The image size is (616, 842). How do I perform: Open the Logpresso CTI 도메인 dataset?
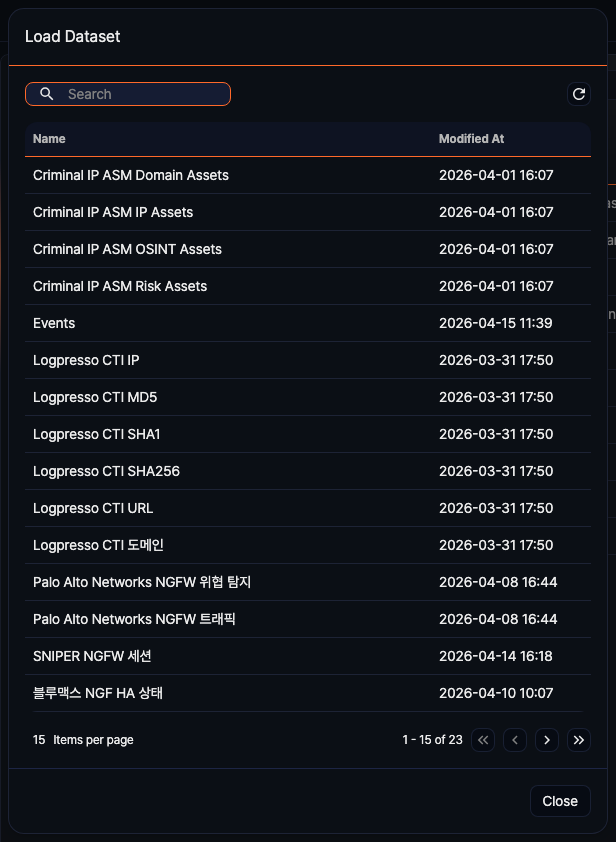[98, 545]
